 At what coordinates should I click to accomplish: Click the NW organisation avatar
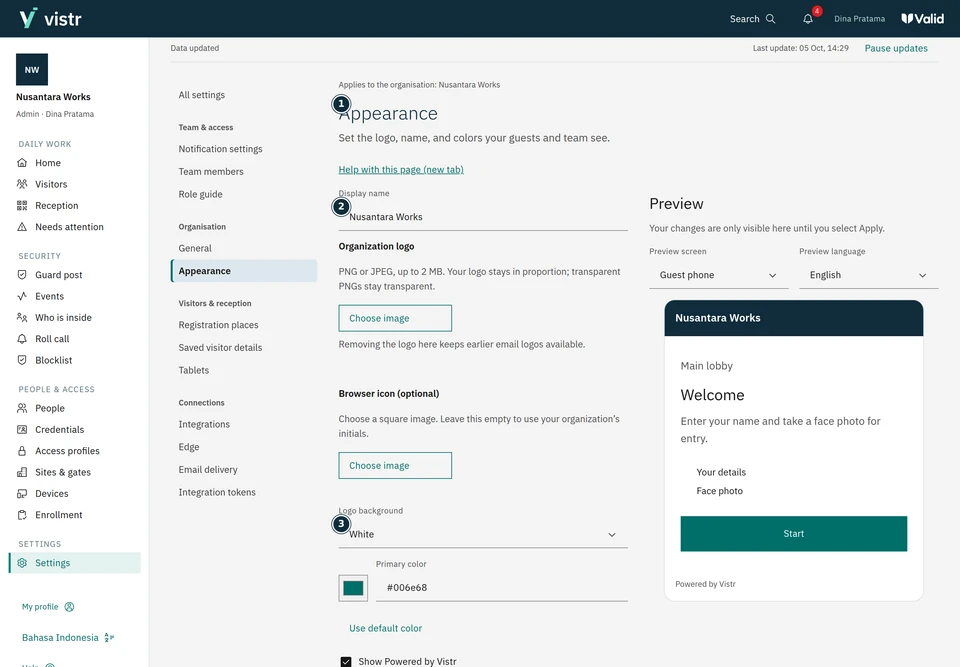pos(32,69)
